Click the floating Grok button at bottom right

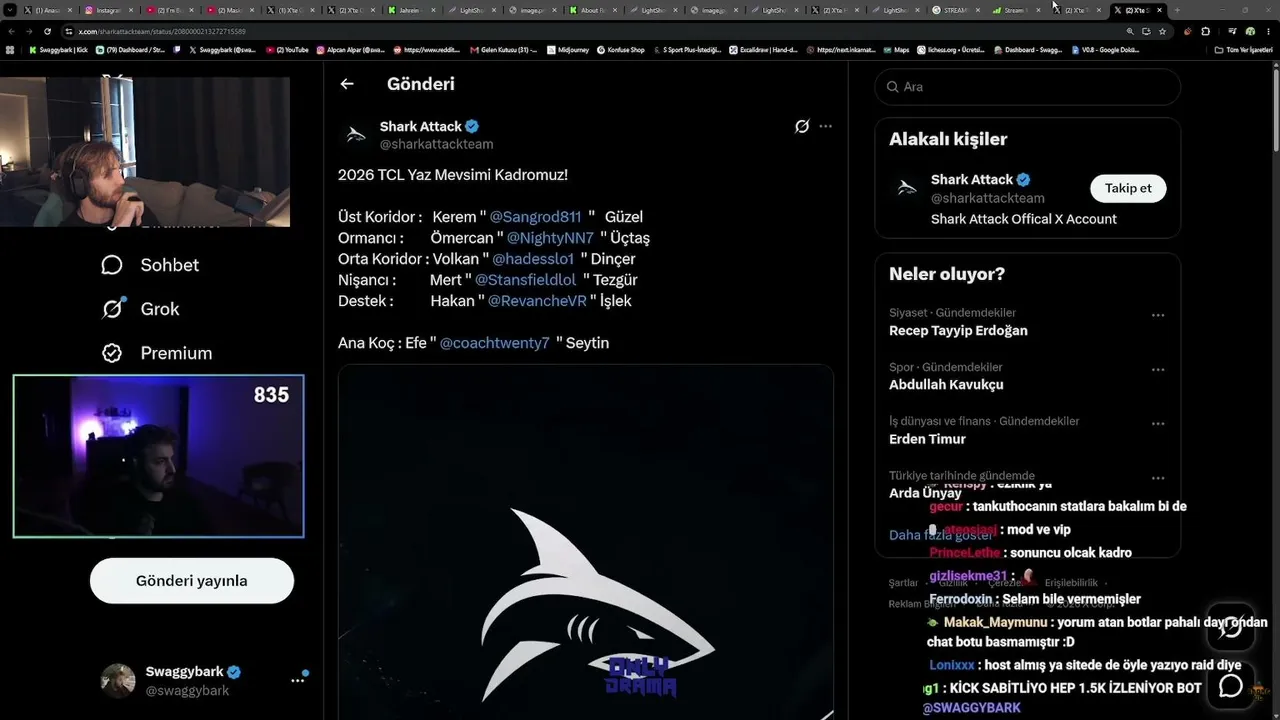[1230, 627]
